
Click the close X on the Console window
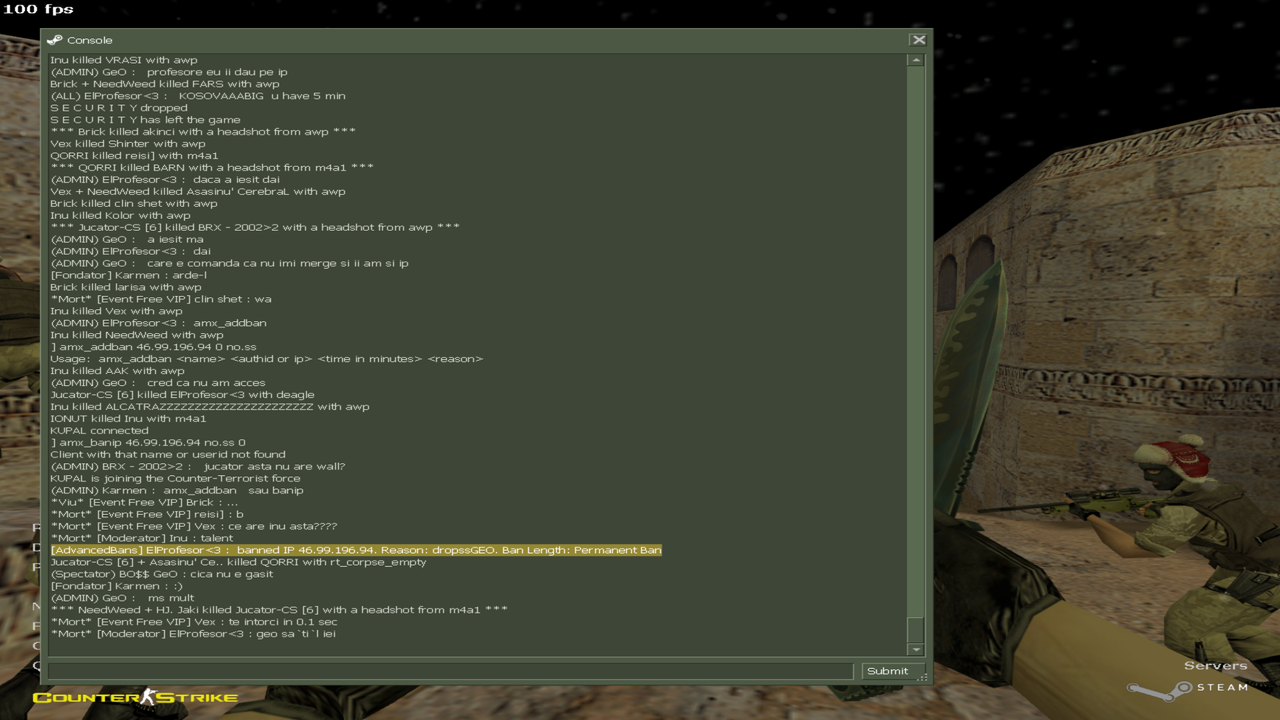(x=917, y=40)
